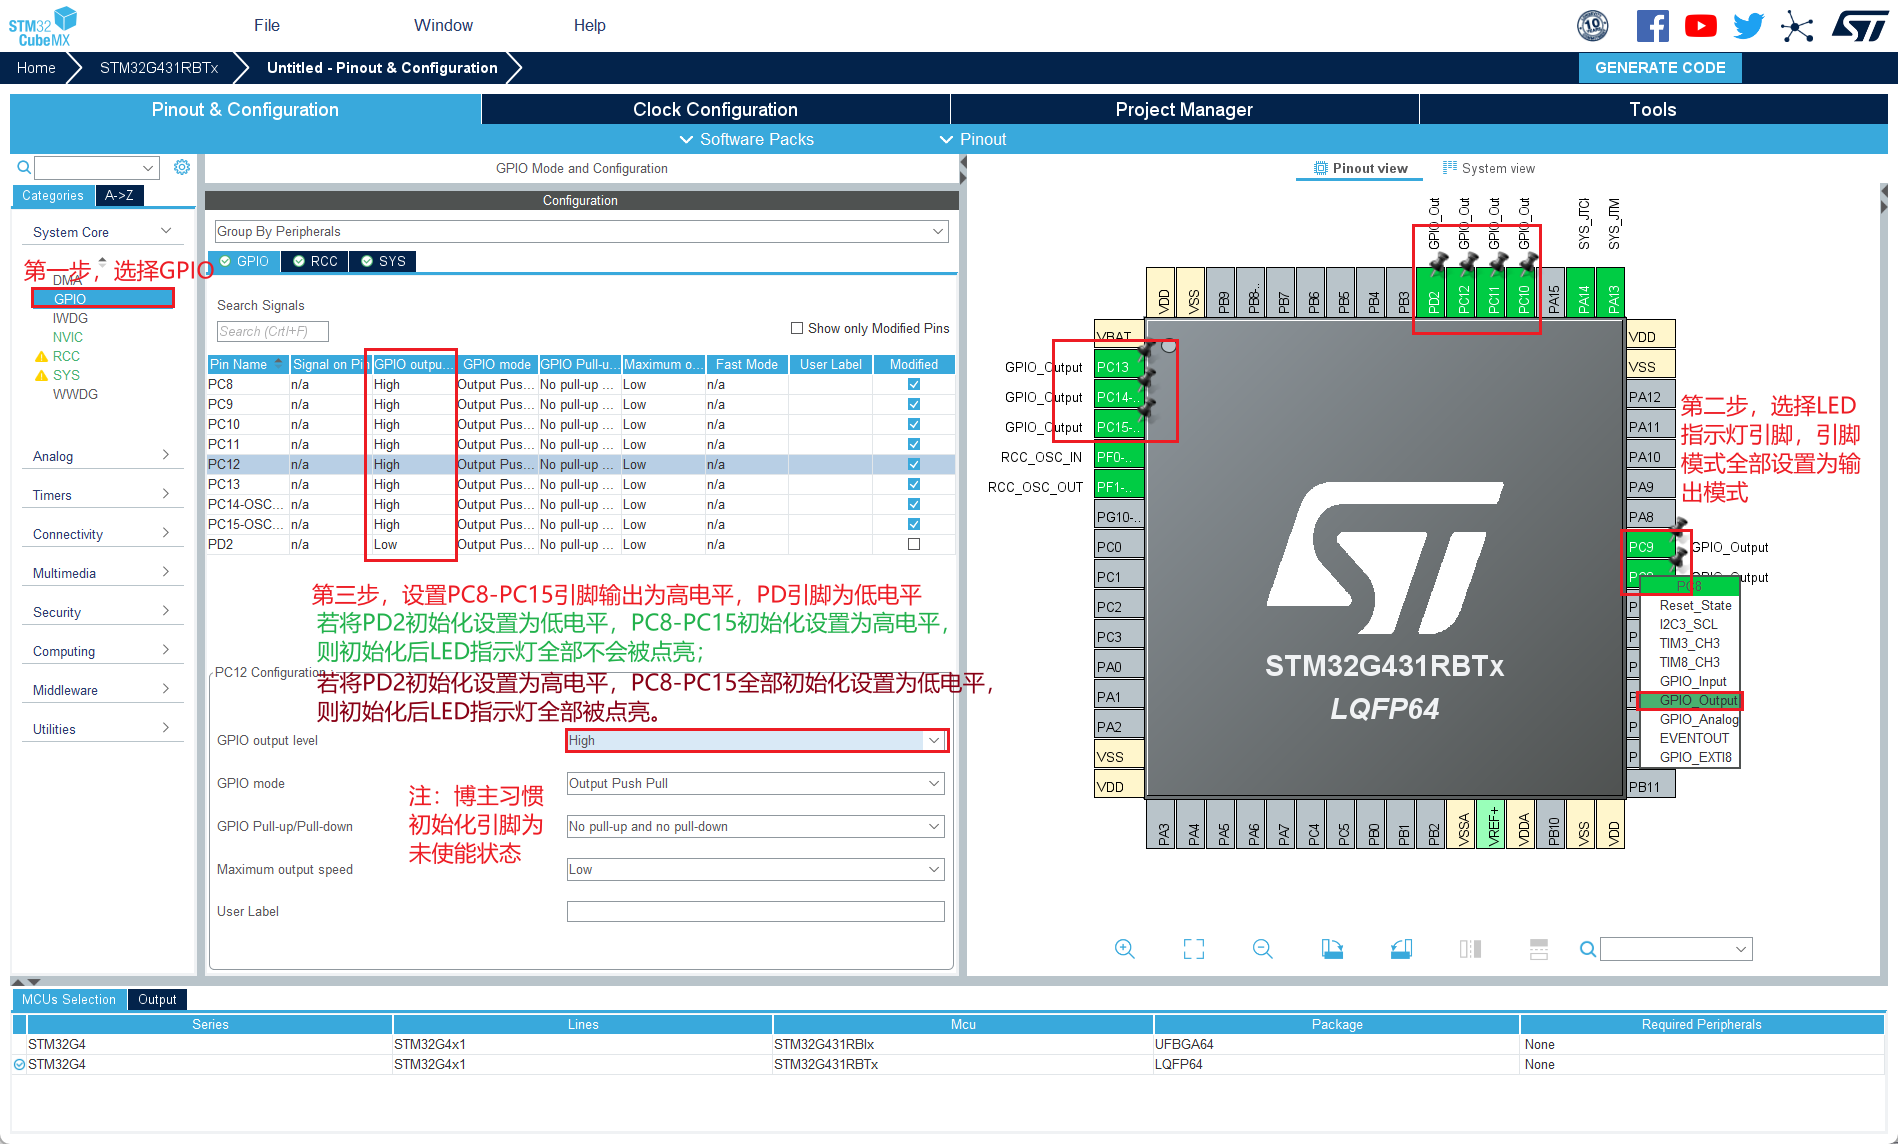Image resolution: width=1898 pixels, height=1144 pixels.
Task: Open the File menu
Action: tap(267, 25)
